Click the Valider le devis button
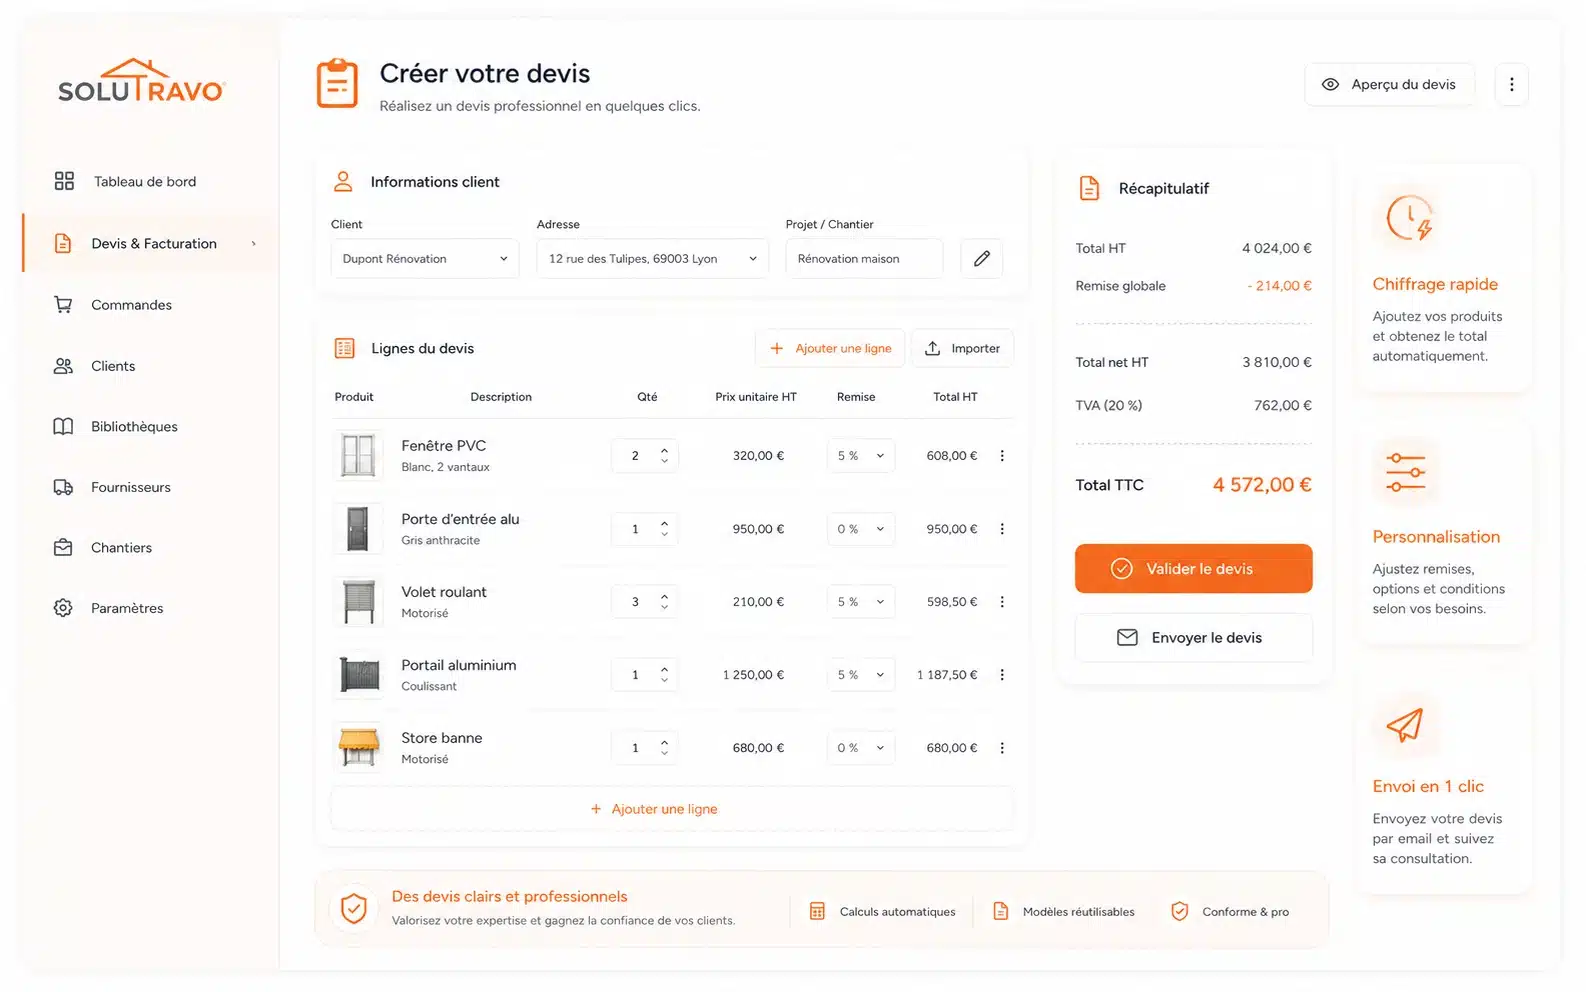Image resolution: width=1586 pixels, height=992 pixels. click(x=1193, y=569)
